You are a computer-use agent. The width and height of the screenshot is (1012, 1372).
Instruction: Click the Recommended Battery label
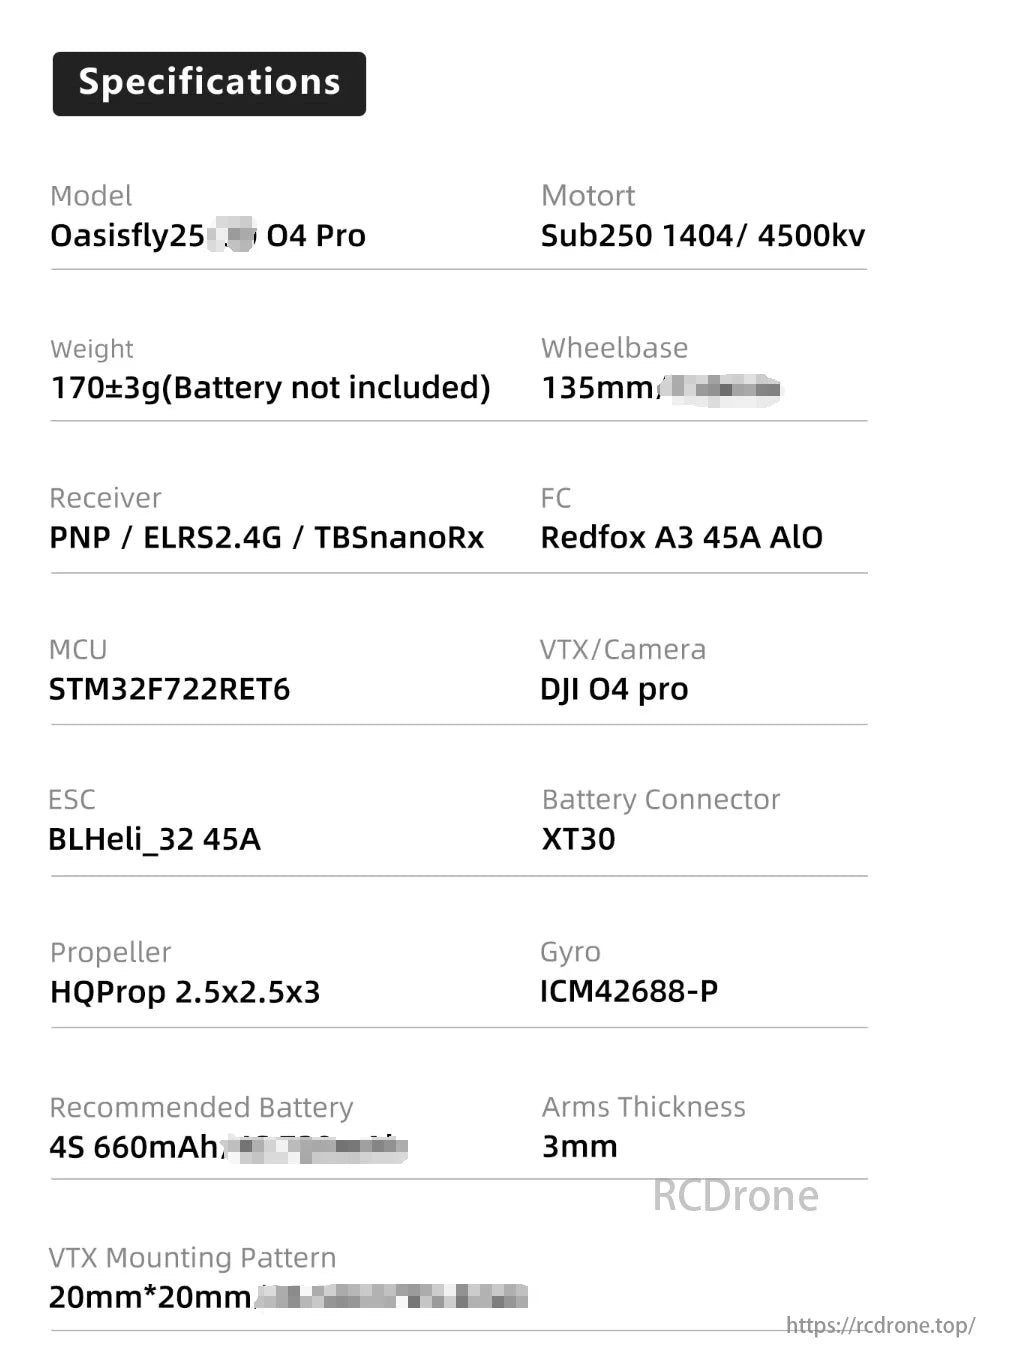(201, 1108)
